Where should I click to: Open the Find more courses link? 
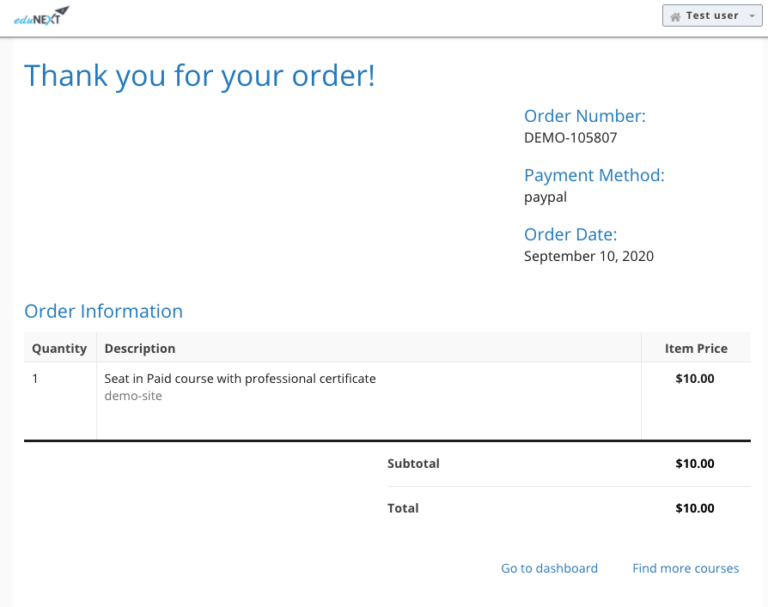685,568
